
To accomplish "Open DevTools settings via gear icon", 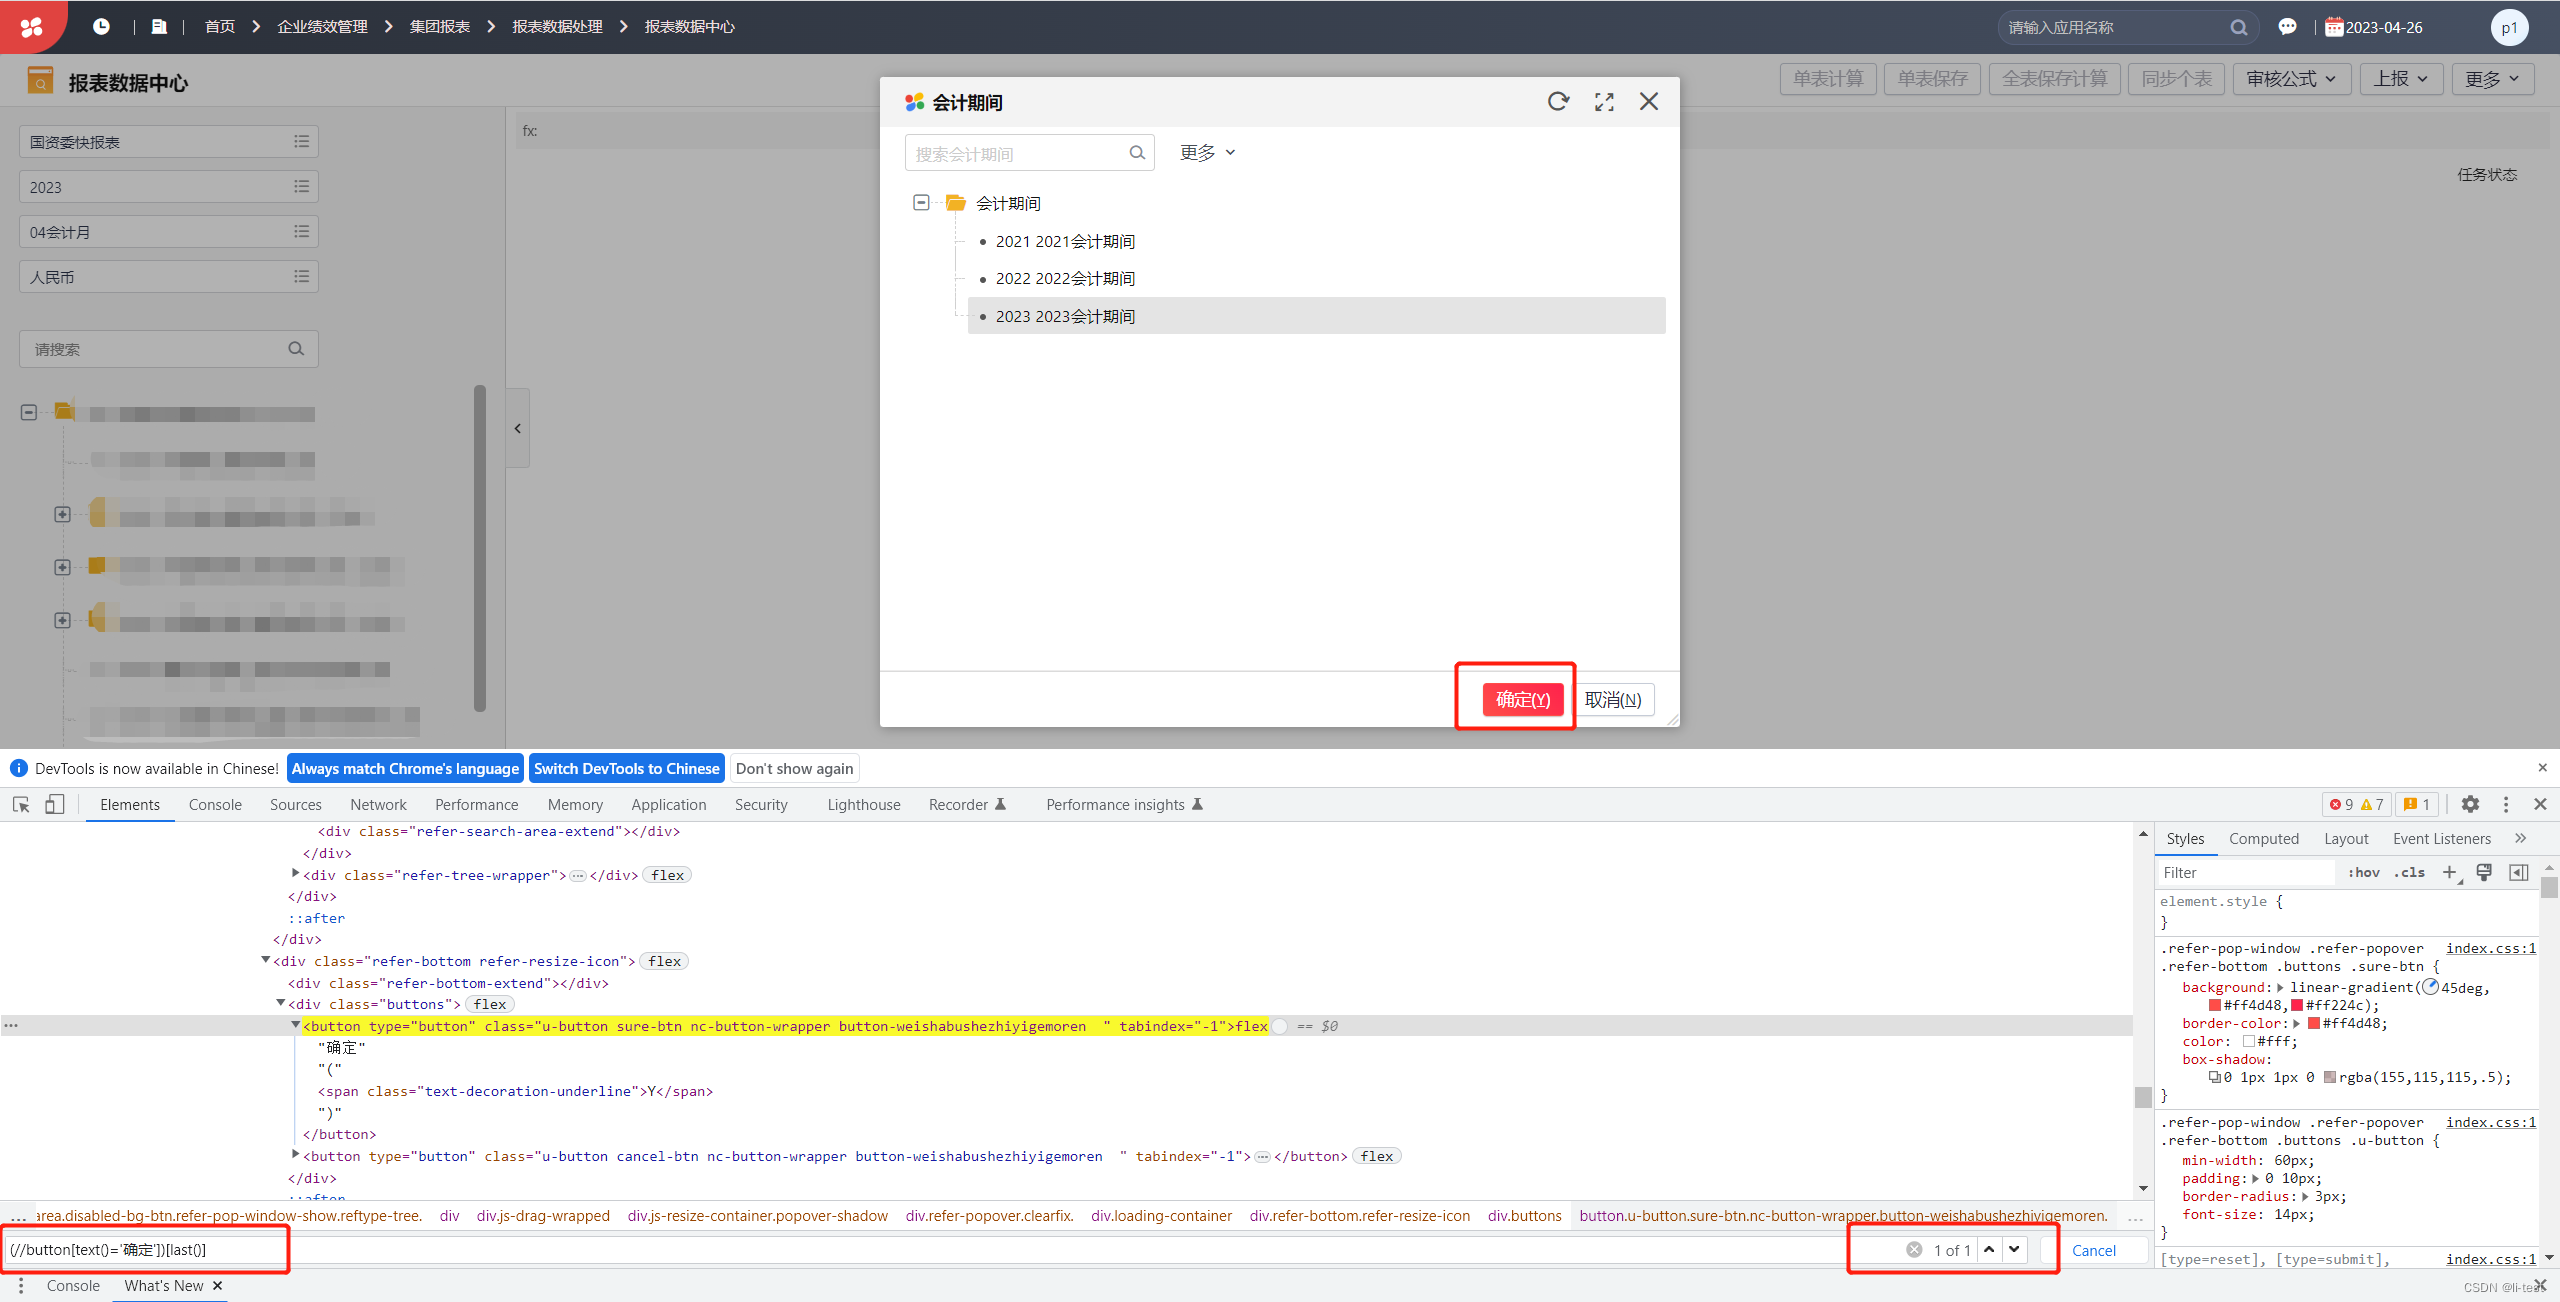I will pyautogui.click(x=2471, y=804).
